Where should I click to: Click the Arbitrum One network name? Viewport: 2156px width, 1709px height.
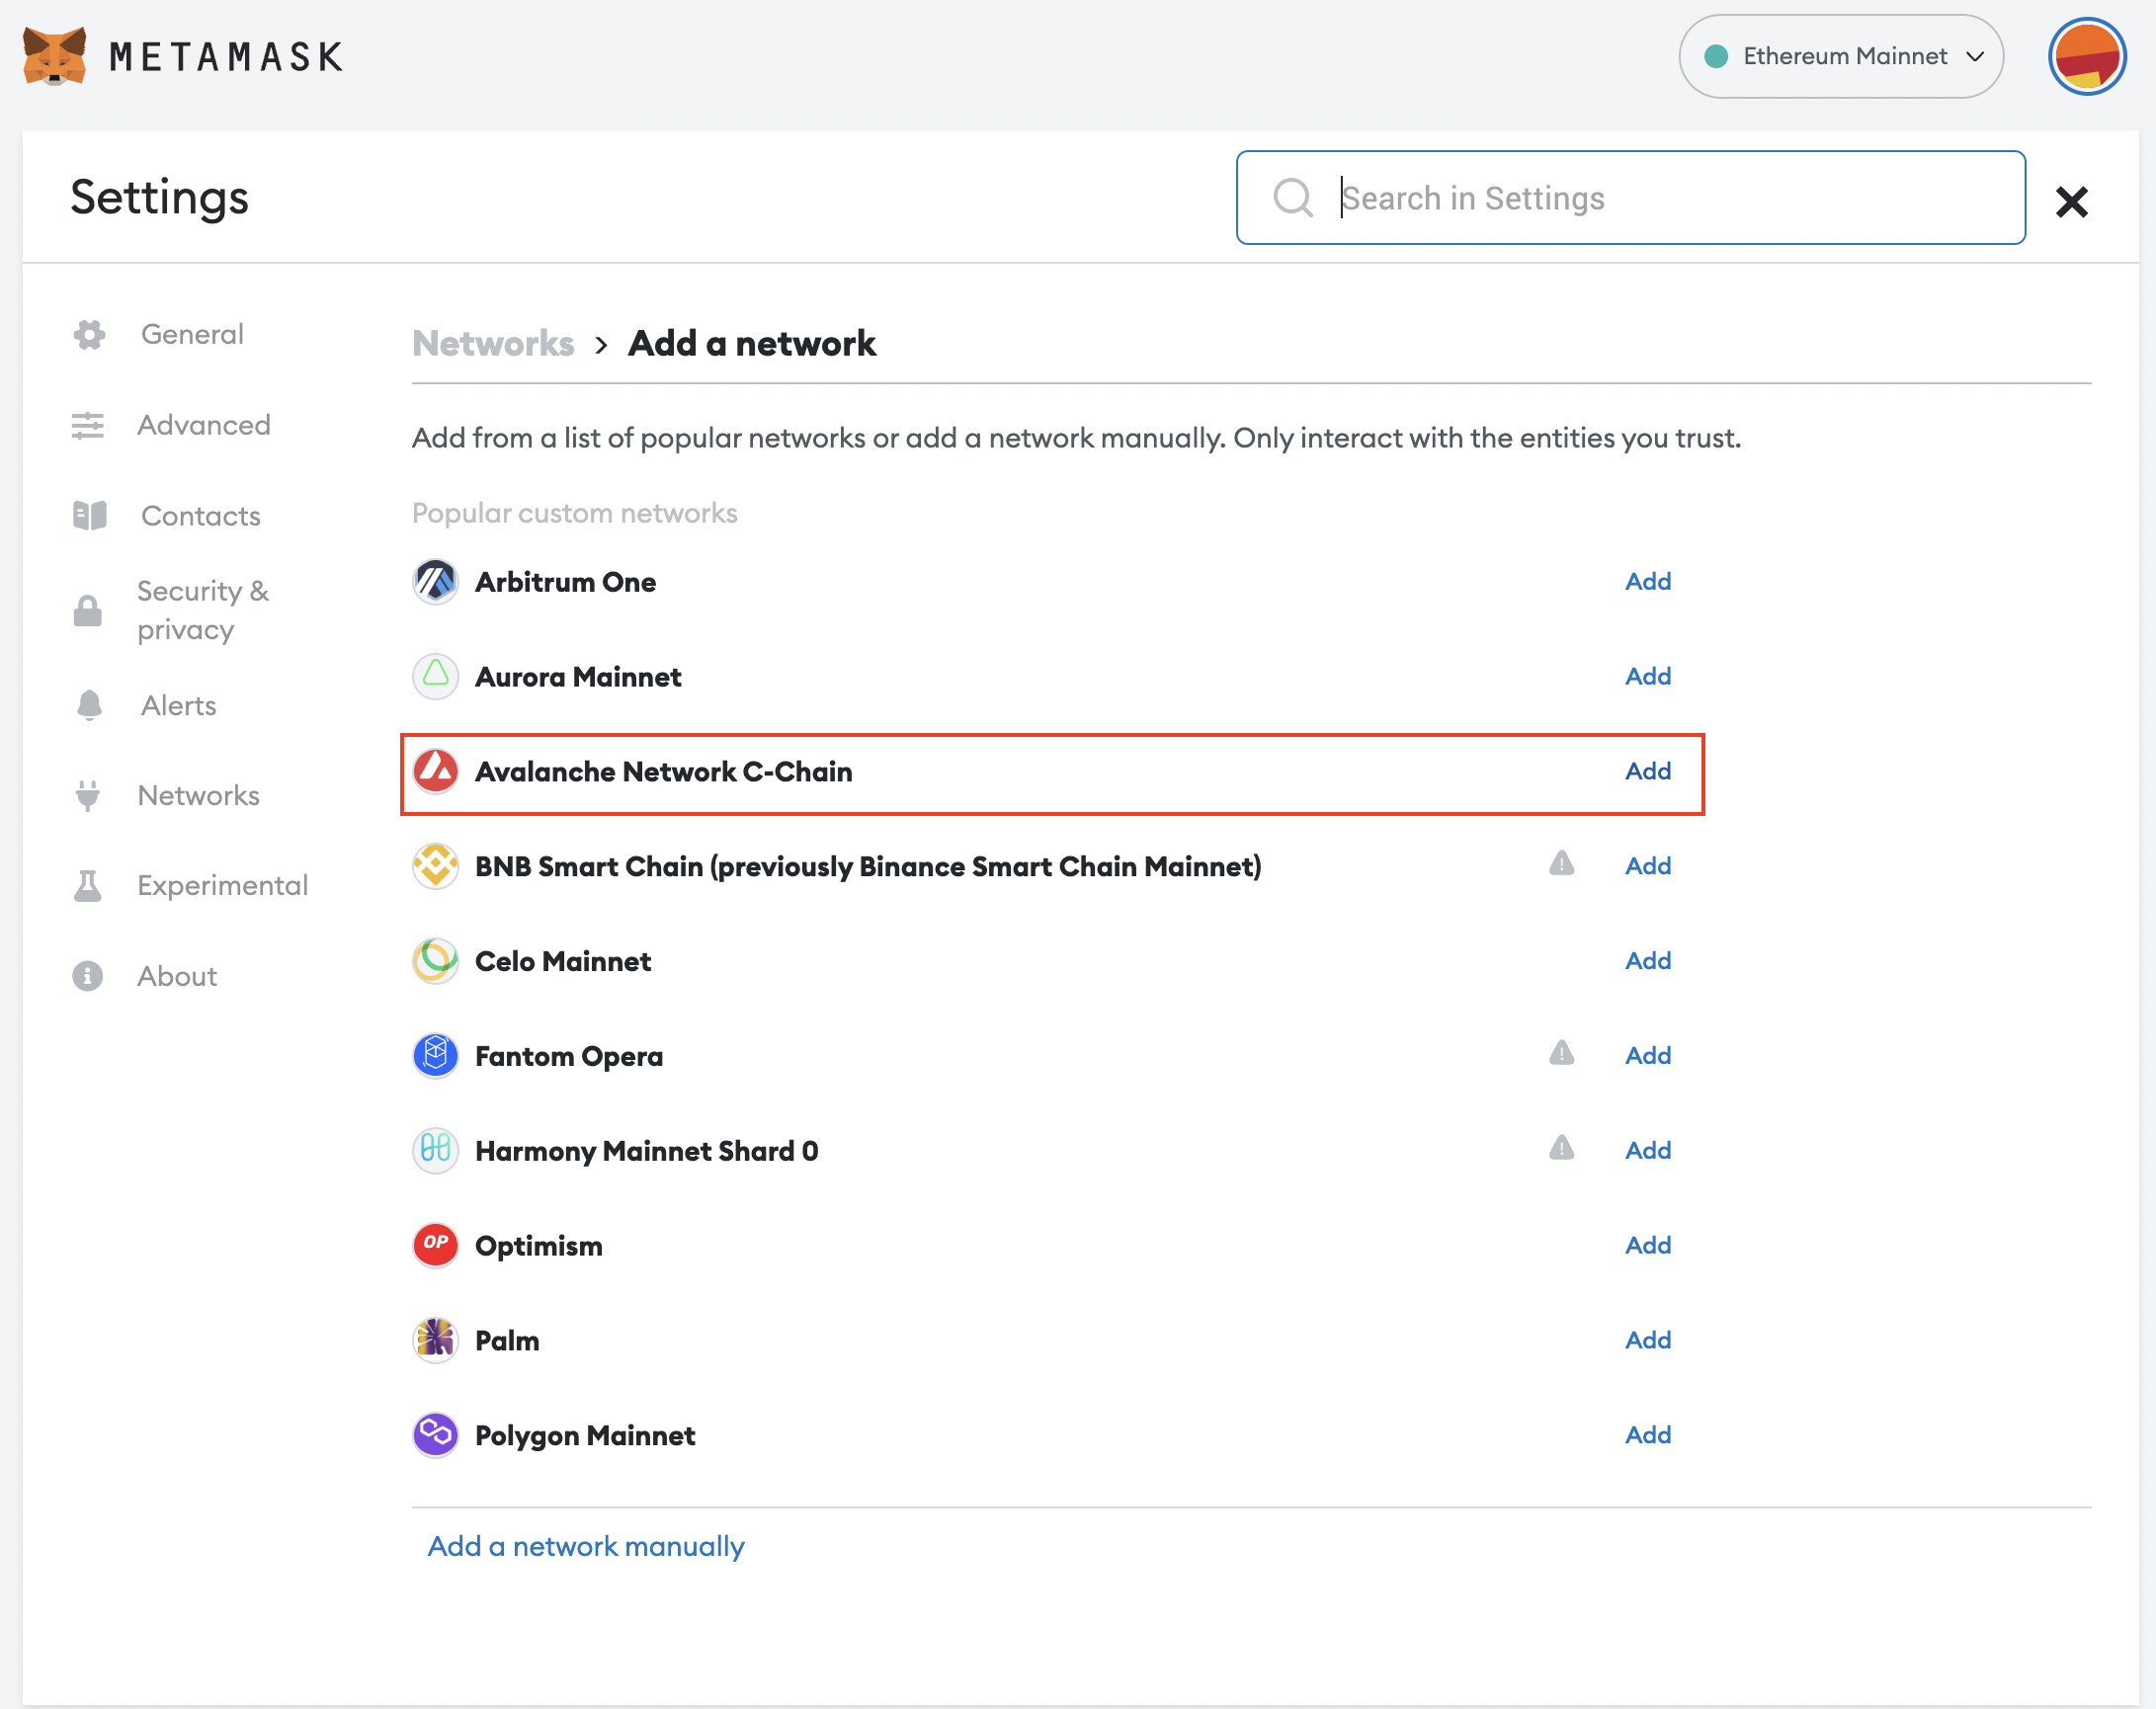click(566, 582)
